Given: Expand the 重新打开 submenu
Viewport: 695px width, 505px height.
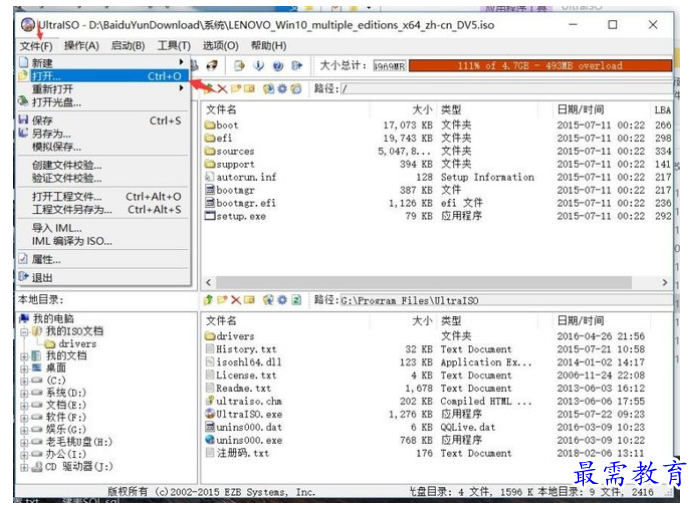Looking at the screenshot, I should (104, 89).
